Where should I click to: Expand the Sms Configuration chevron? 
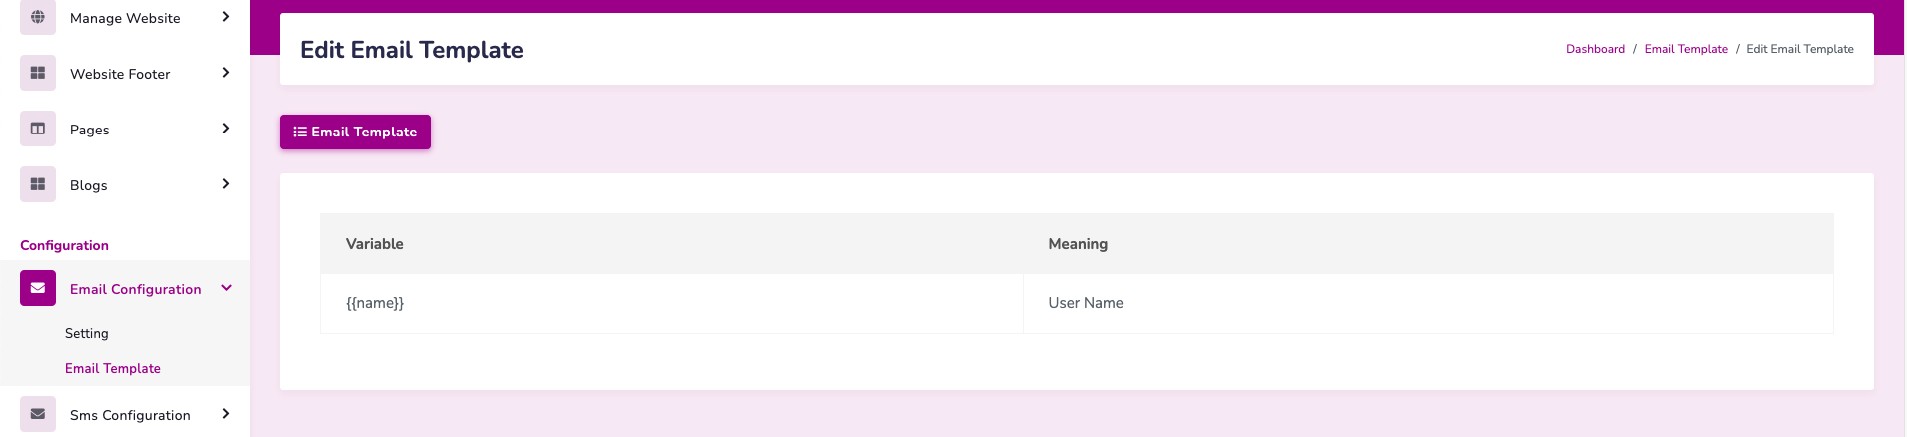[x=226, y=414]
